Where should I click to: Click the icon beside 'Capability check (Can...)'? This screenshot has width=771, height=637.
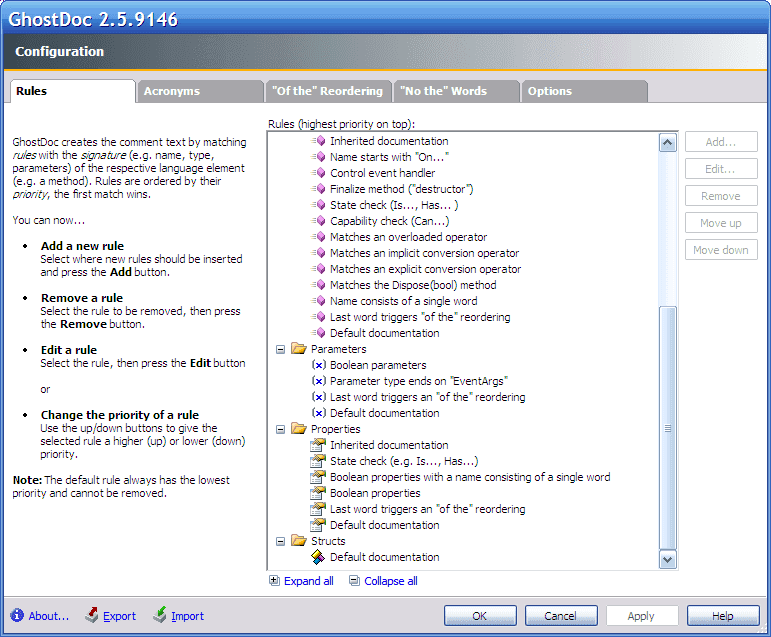319,221
